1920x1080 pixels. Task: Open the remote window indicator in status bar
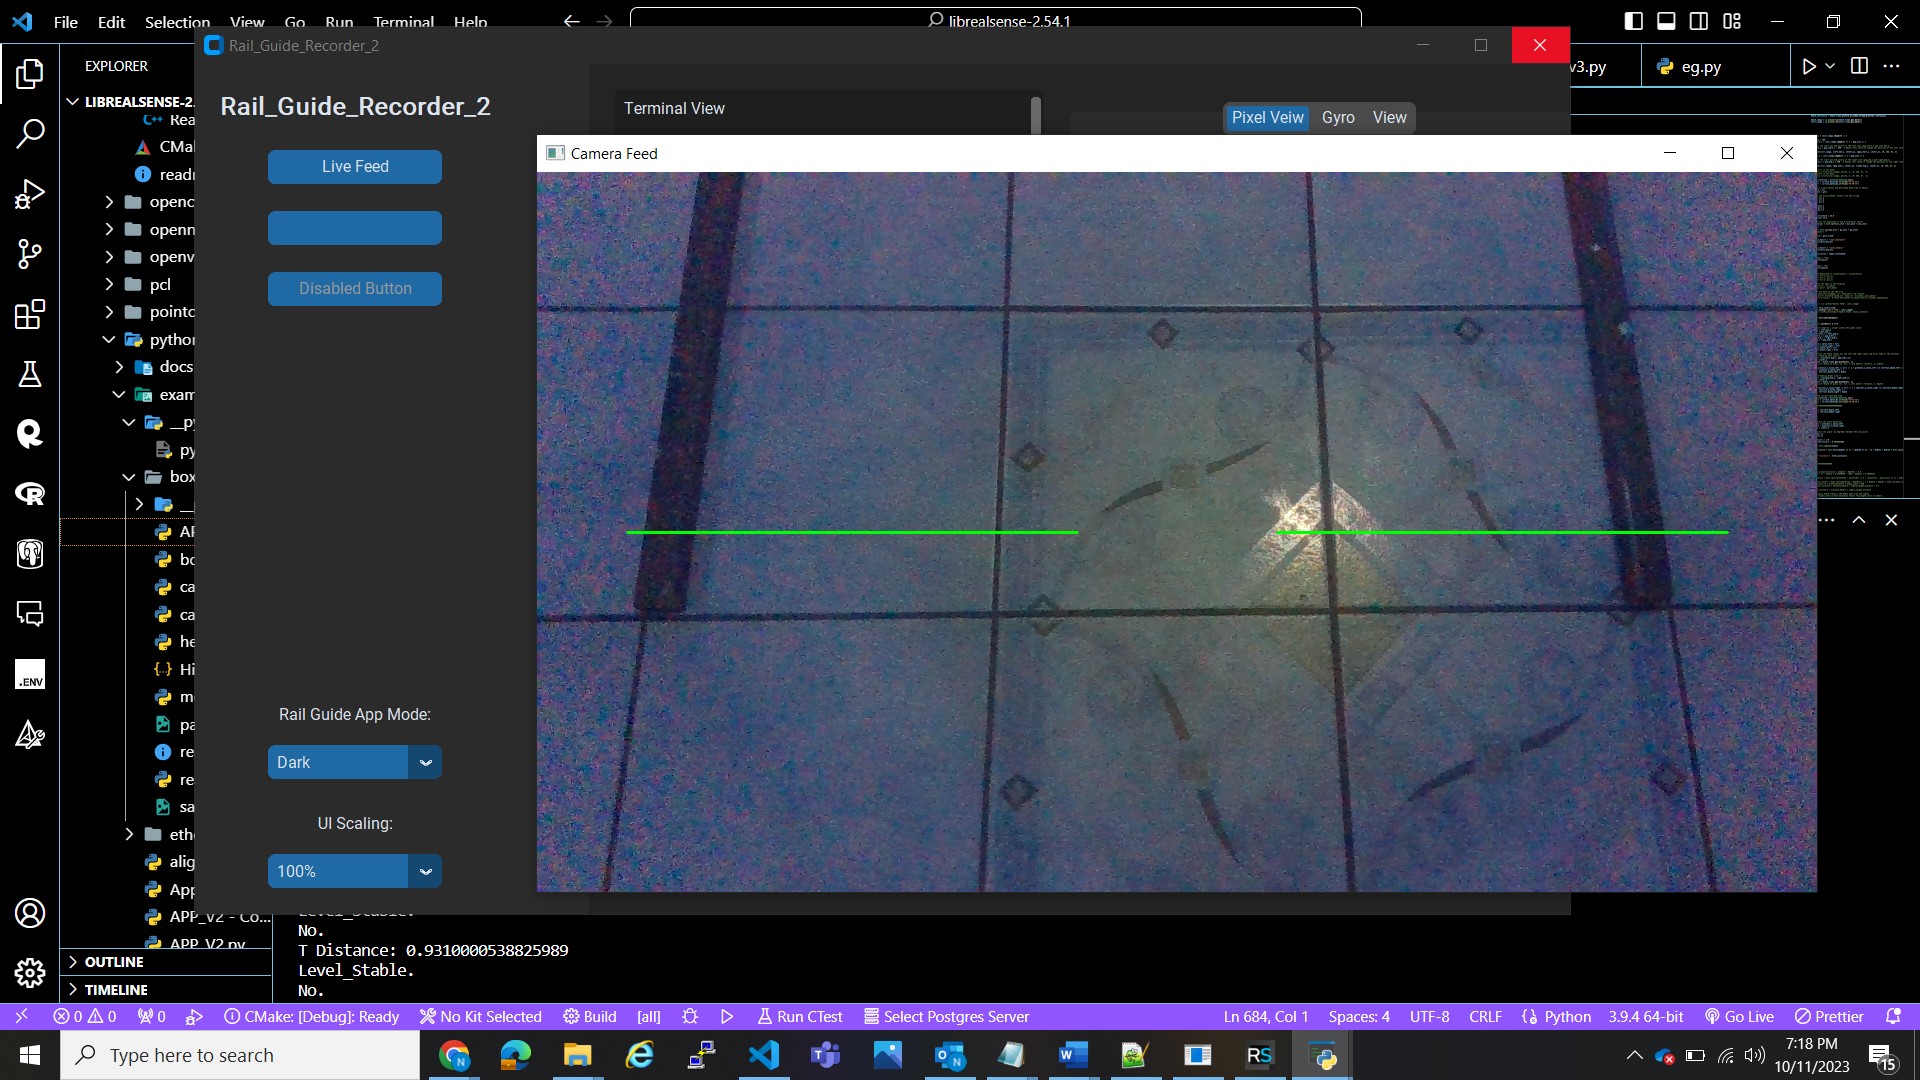tap(21, 1016)
